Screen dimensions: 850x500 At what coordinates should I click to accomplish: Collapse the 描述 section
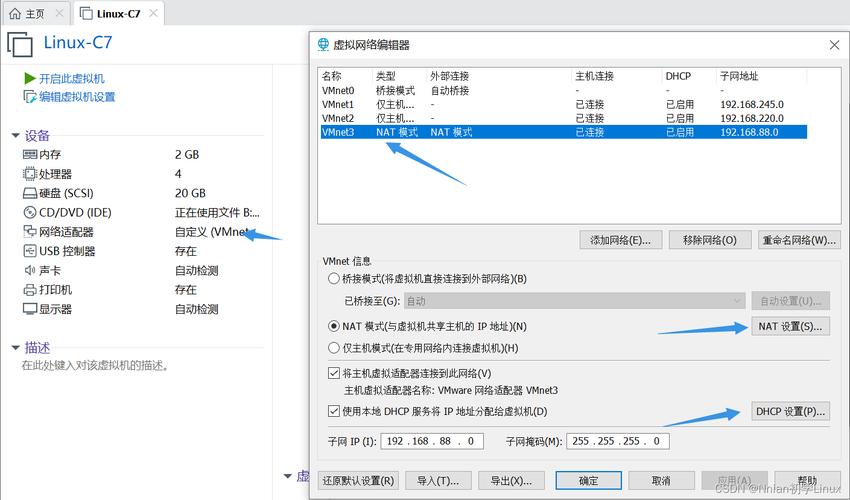point(16,348)
